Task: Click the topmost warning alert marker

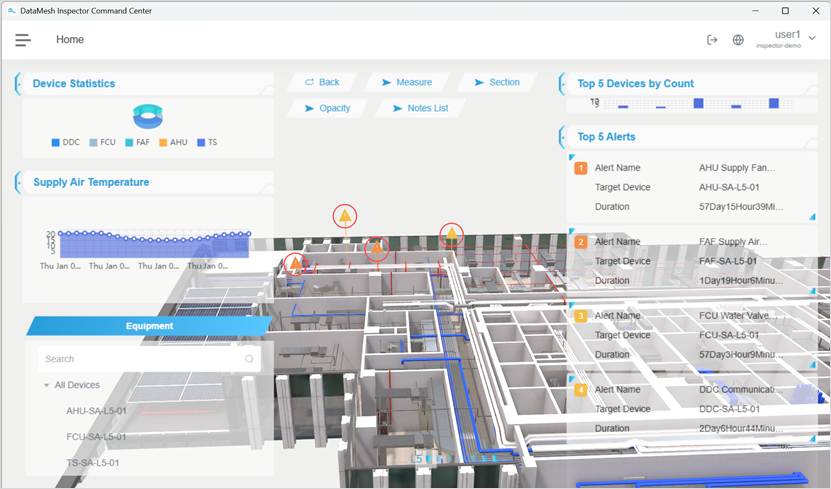Action: point(345,216)
